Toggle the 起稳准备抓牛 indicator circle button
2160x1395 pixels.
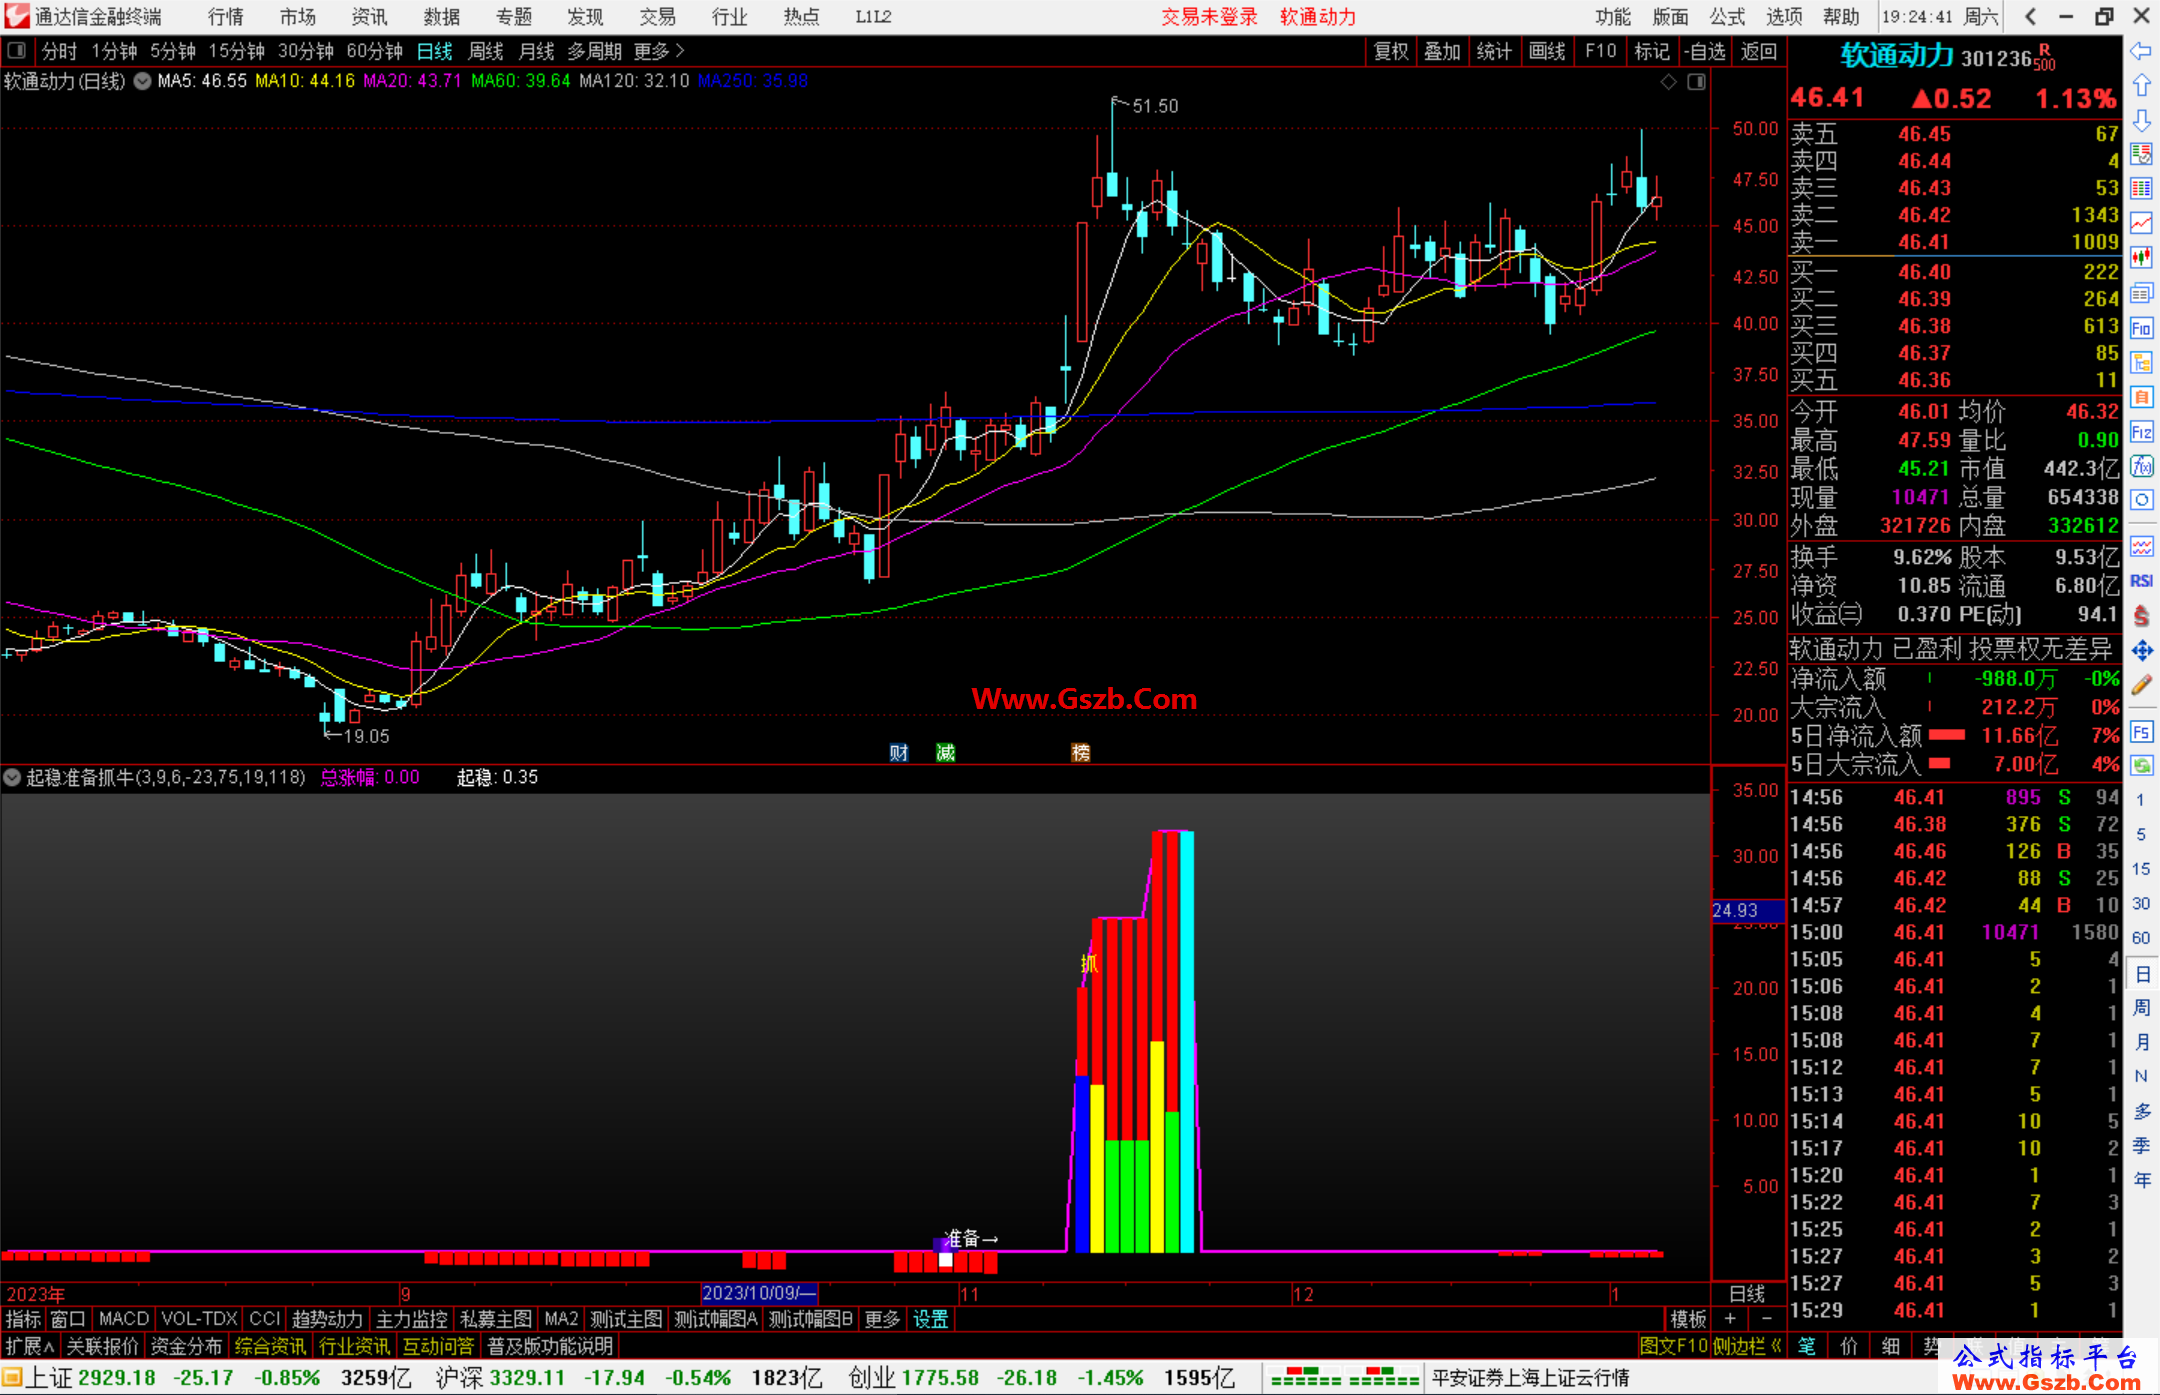point(12,777)
